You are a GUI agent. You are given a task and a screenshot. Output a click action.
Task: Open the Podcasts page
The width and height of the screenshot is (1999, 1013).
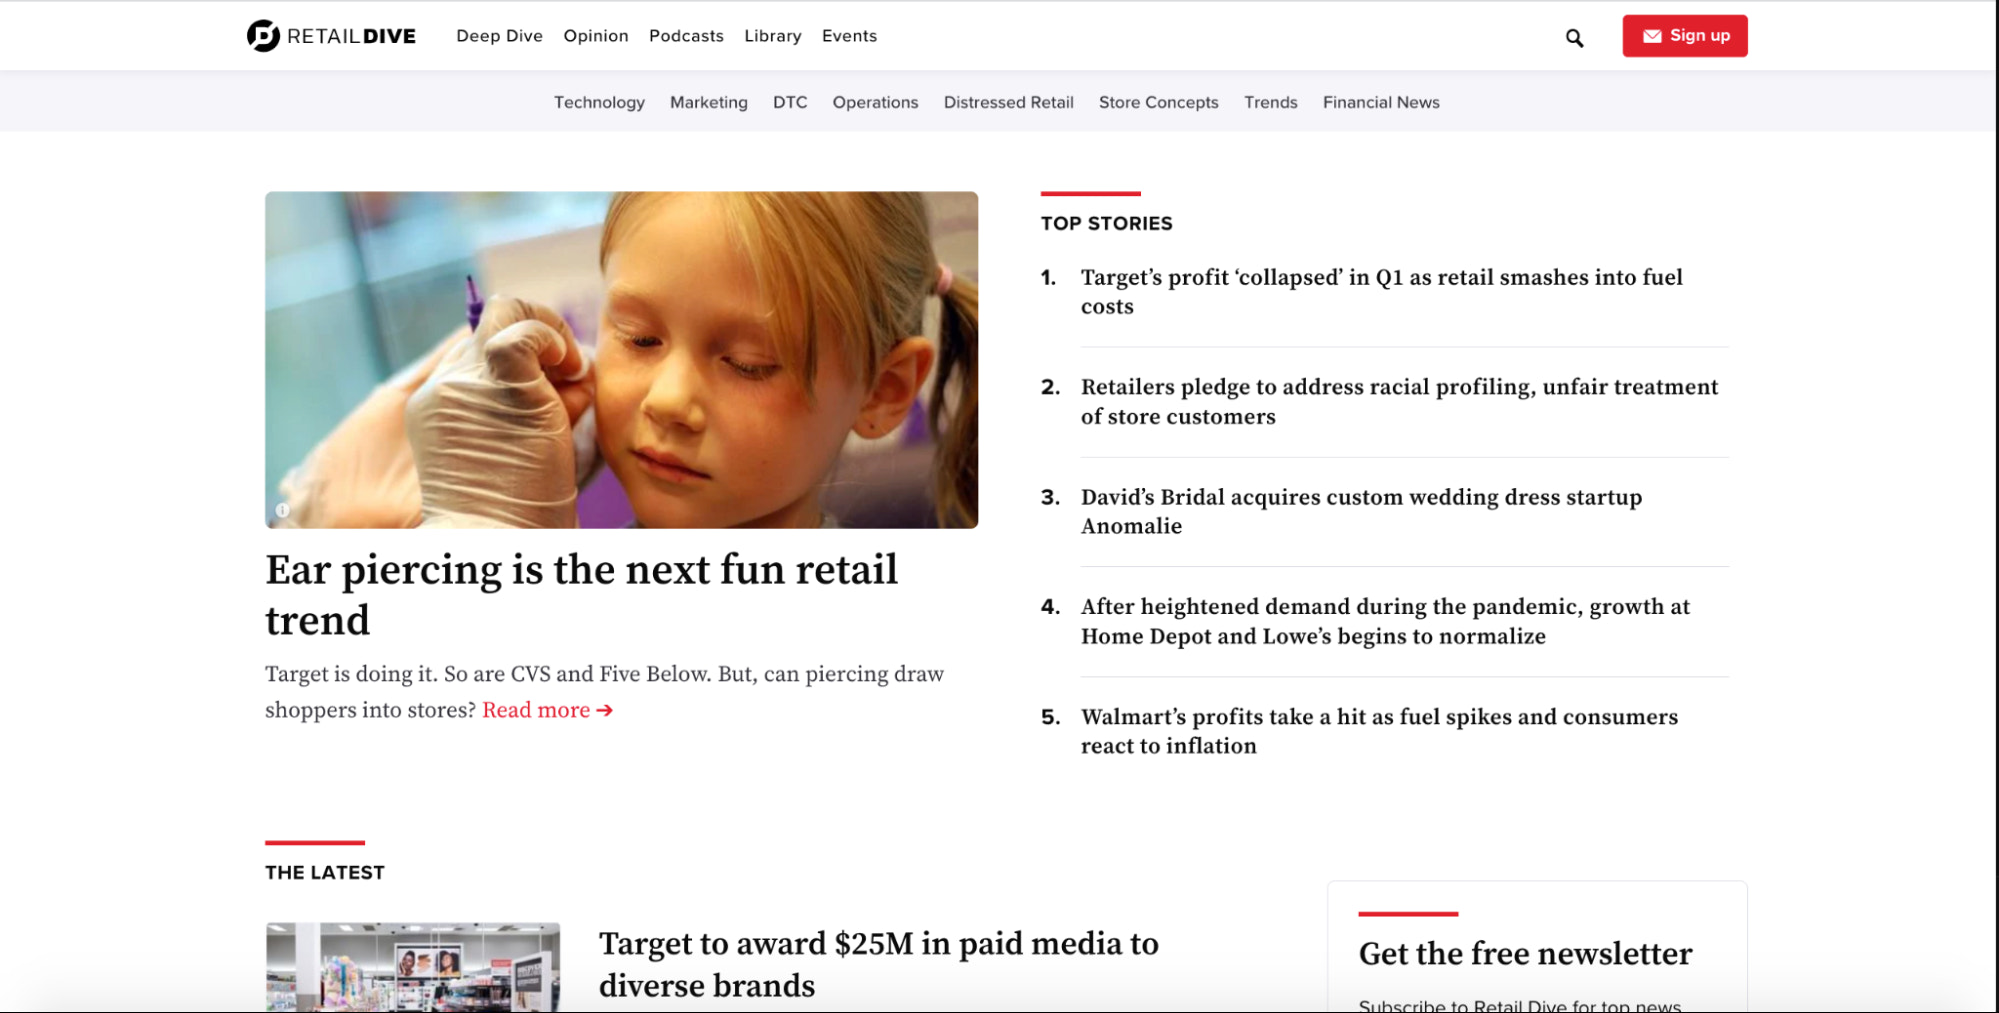[686, 36]
